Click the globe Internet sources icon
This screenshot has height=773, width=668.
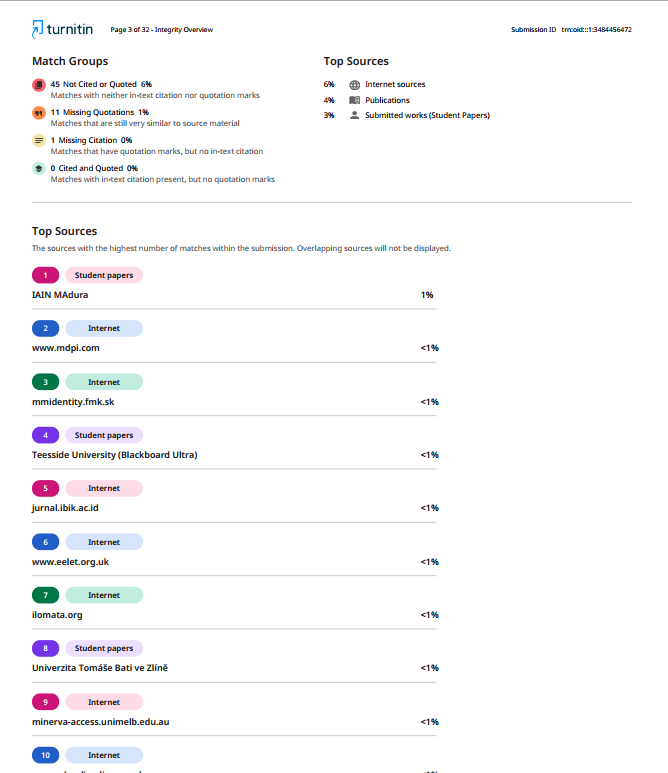pos(354,85)
